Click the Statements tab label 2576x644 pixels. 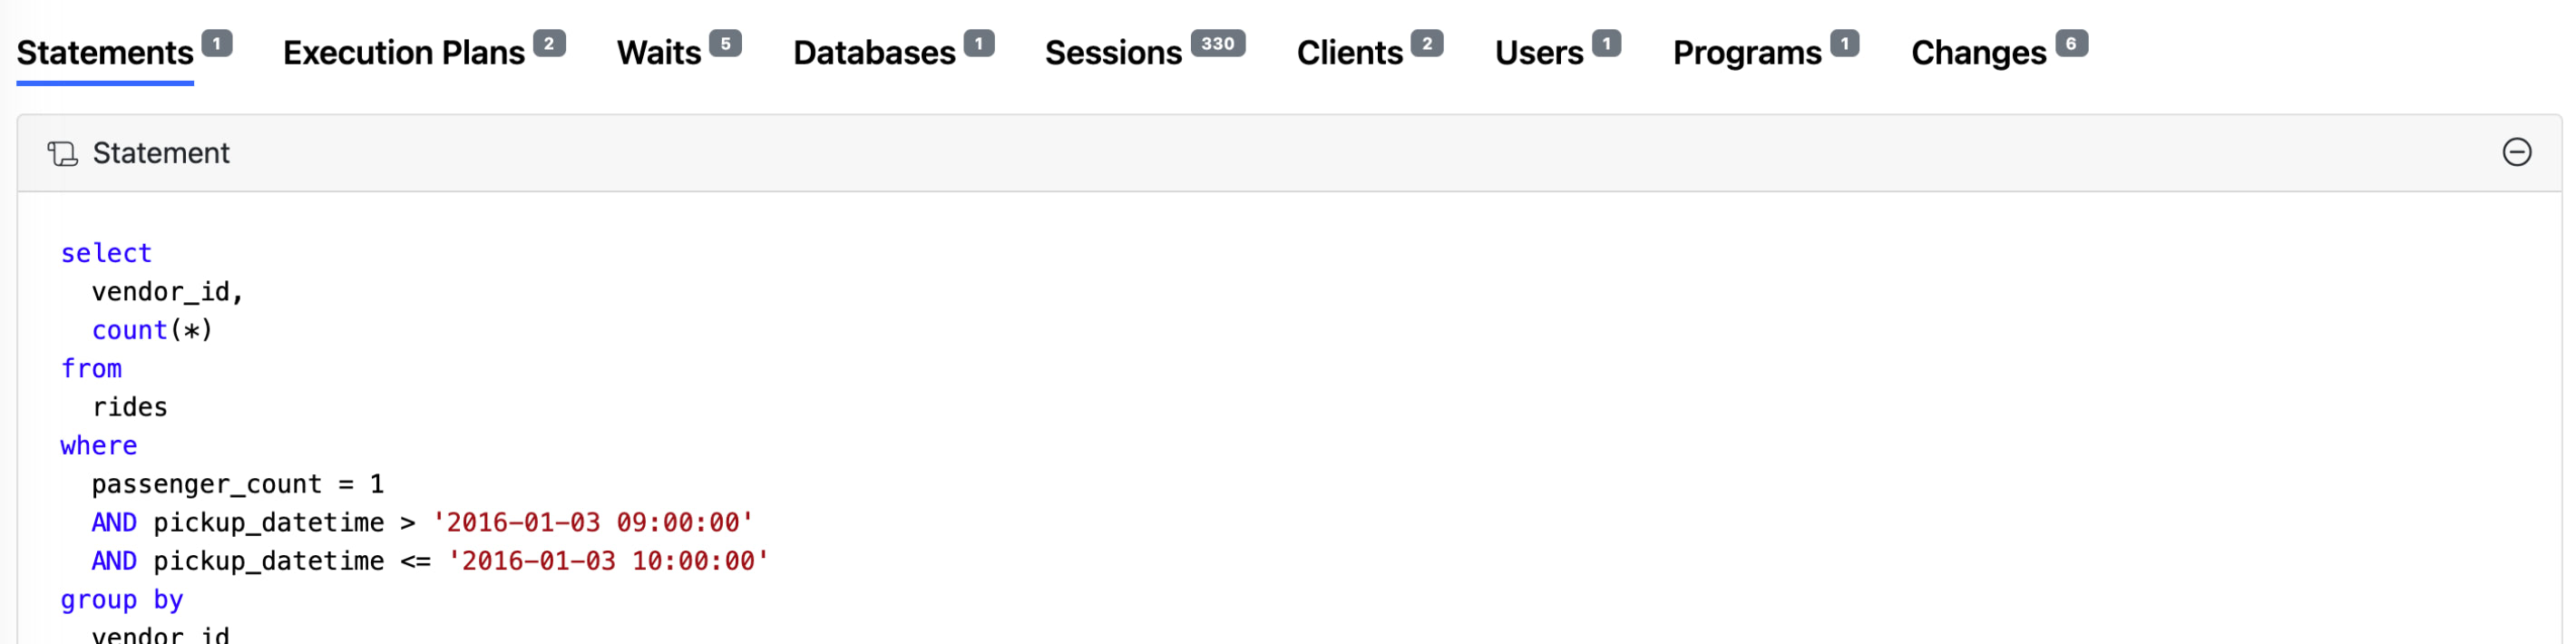click(104, 52)
